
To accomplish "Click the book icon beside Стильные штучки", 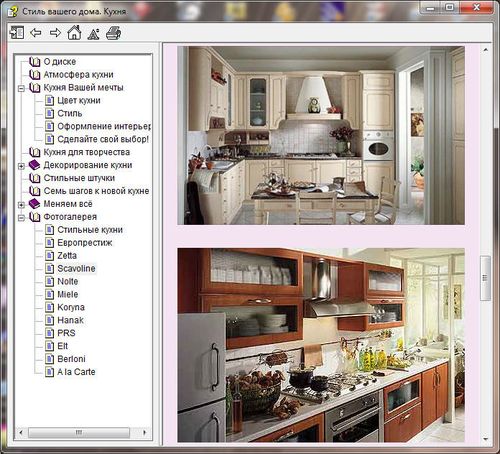I will coord(35,178).
